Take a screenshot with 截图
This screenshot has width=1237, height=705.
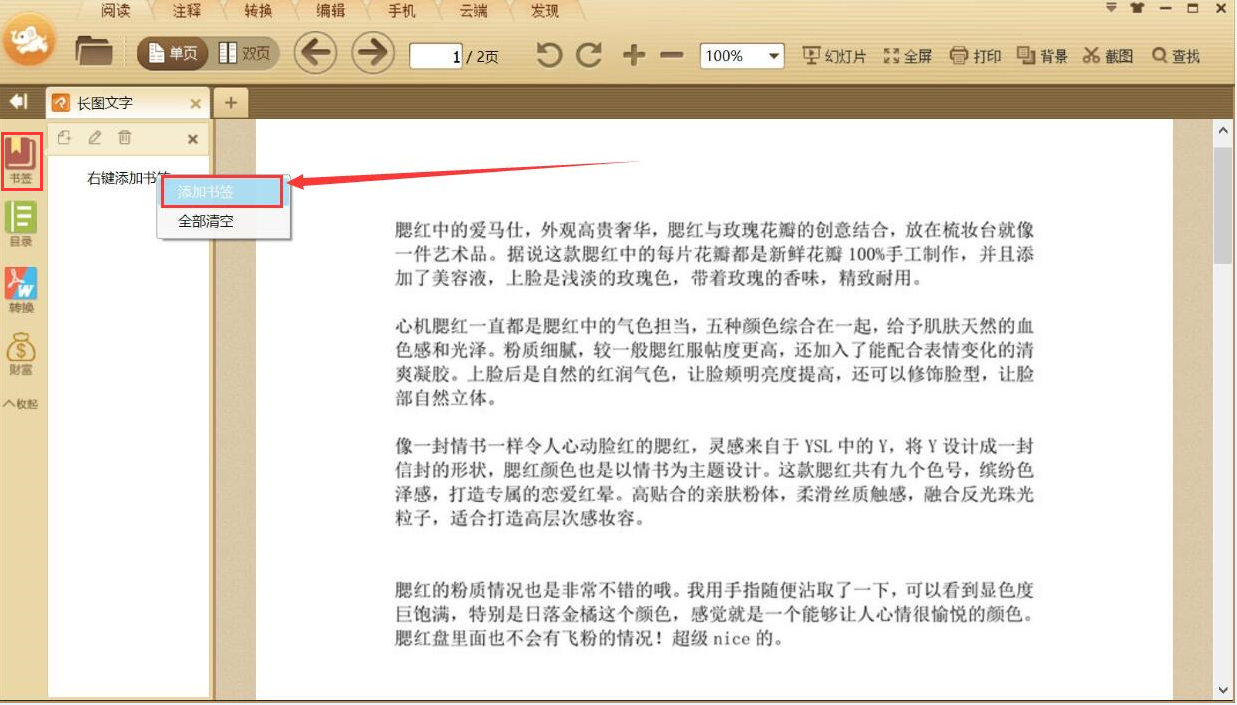tap(1108, 56)
